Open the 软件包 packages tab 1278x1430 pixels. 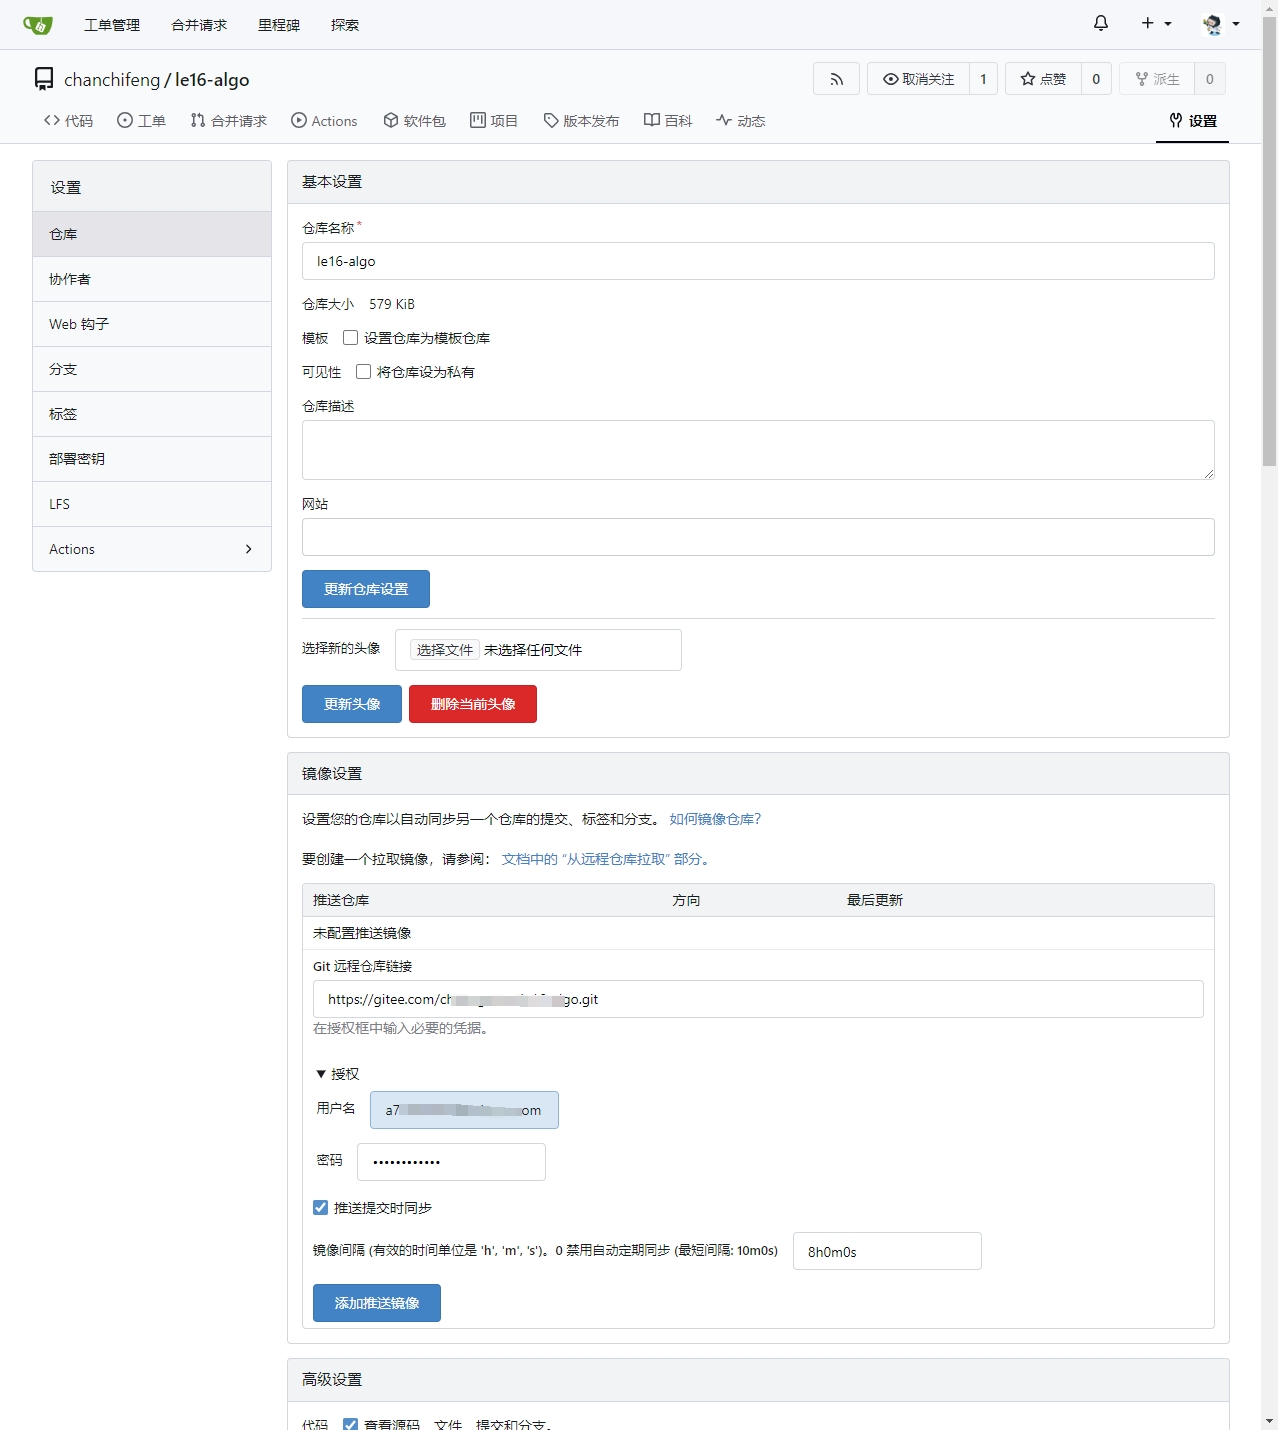point(414,121)
